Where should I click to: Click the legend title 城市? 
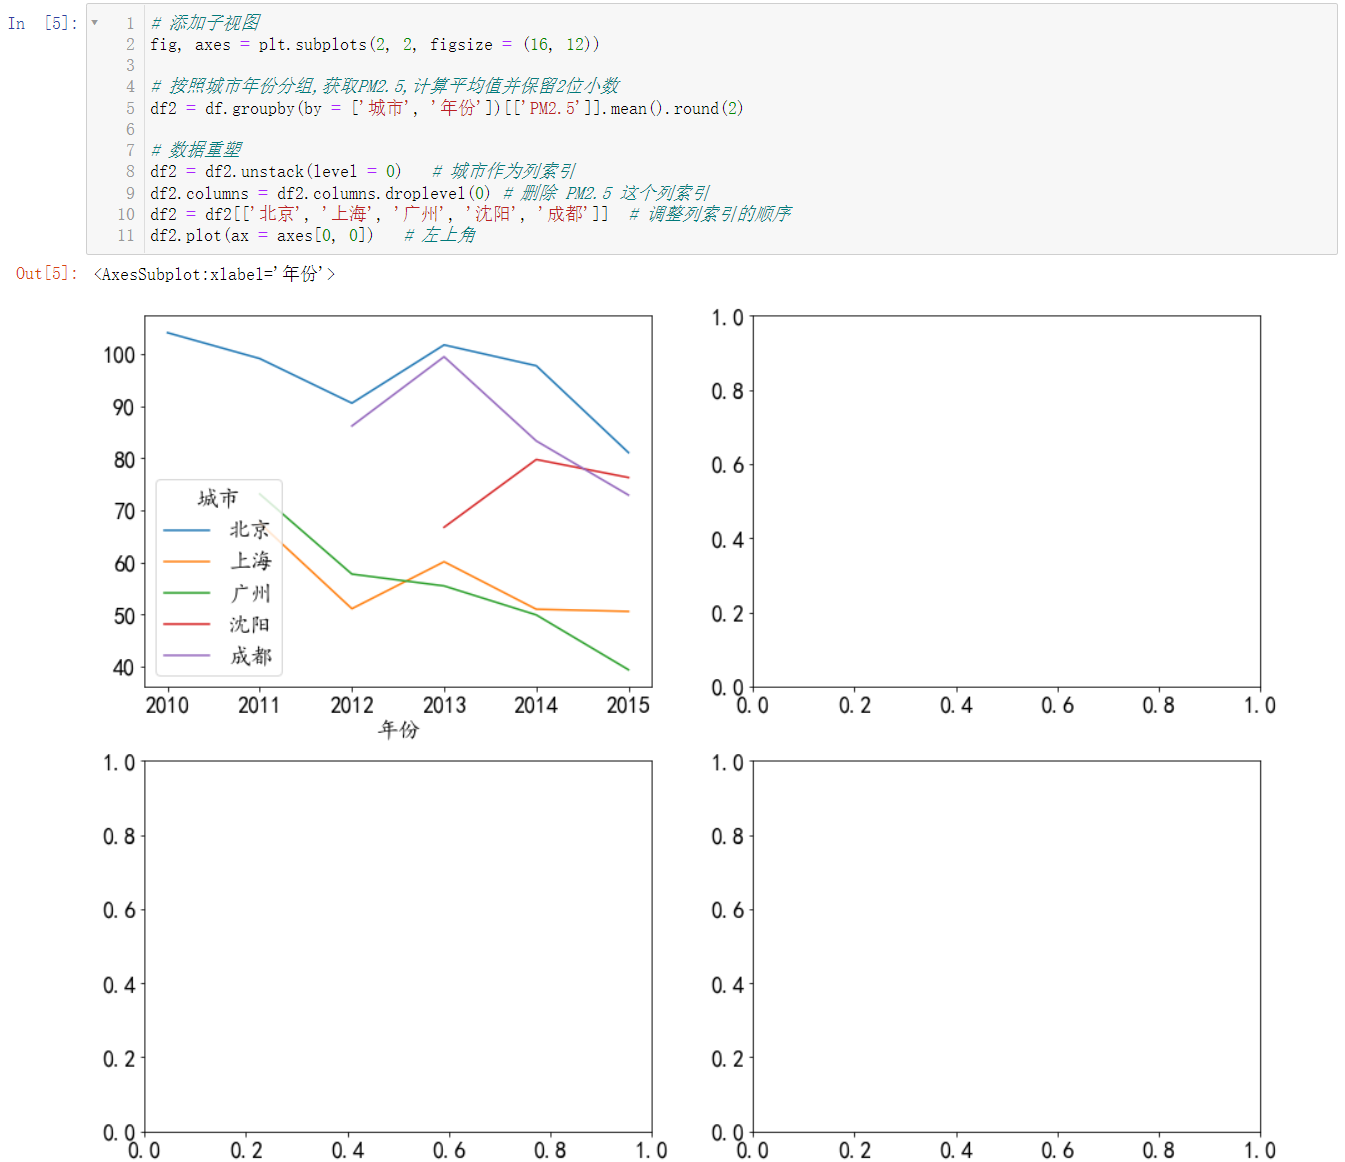[x=218, y=498]
